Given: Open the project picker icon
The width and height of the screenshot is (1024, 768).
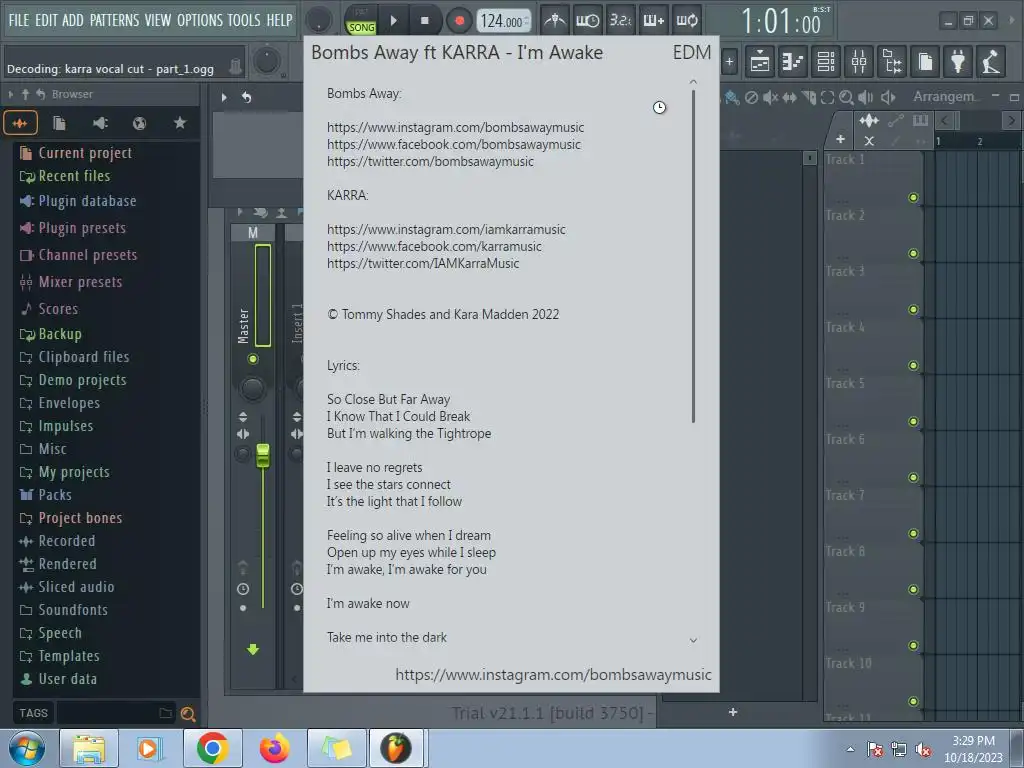Looking at the screenshot, I should [x=925, y=62].
